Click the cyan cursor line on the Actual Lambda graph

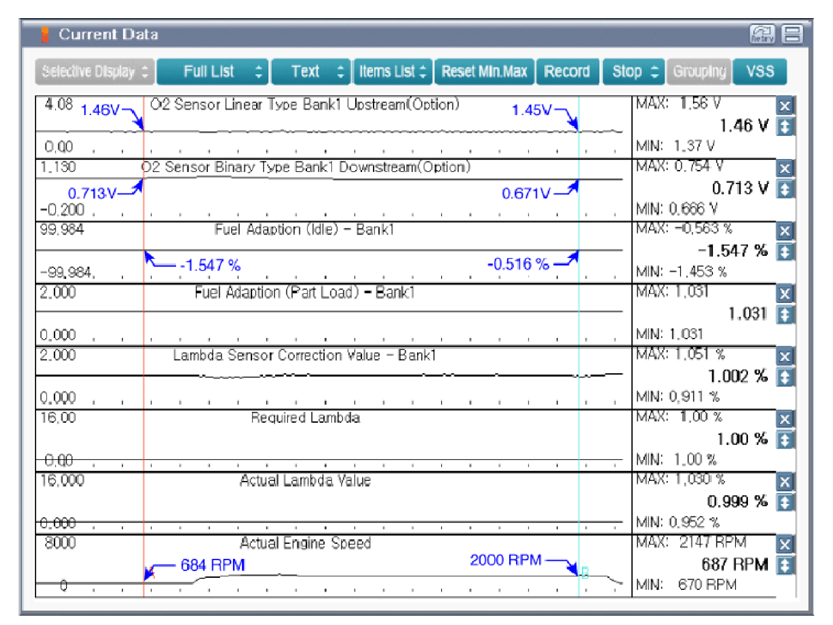click(578, 500)
